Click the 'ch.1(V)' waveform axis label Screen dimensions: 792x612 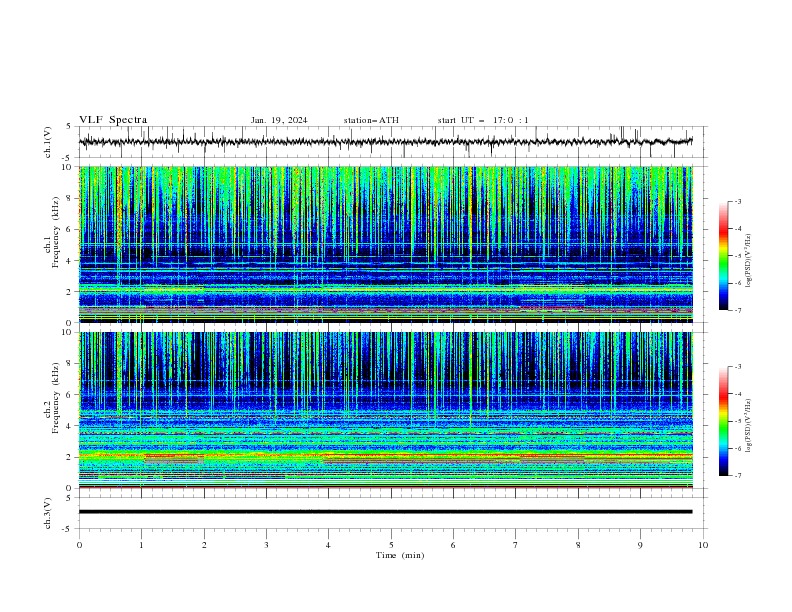click(x=48, y=142)
